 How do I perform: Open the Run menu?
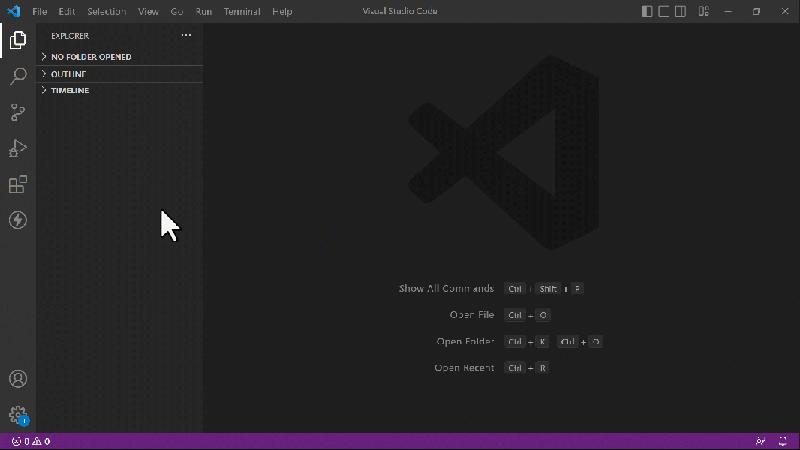pos(204,11)
